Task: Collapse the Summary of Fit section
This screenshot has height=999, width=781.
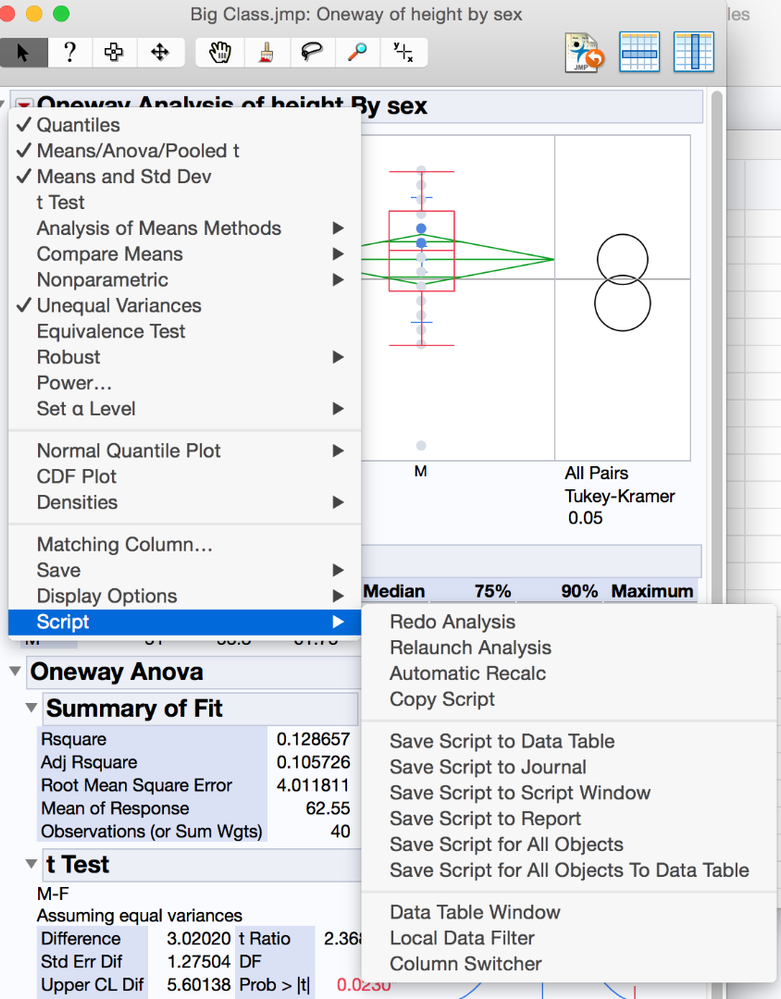Action: click(x=31, y=707)
